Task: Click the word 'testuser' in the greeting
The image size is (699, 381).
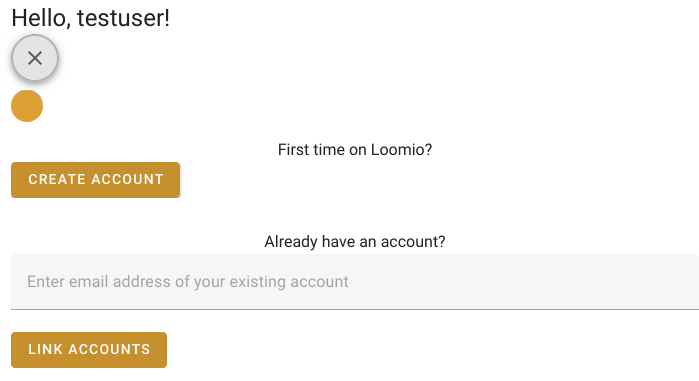Action: click(121, 18)
